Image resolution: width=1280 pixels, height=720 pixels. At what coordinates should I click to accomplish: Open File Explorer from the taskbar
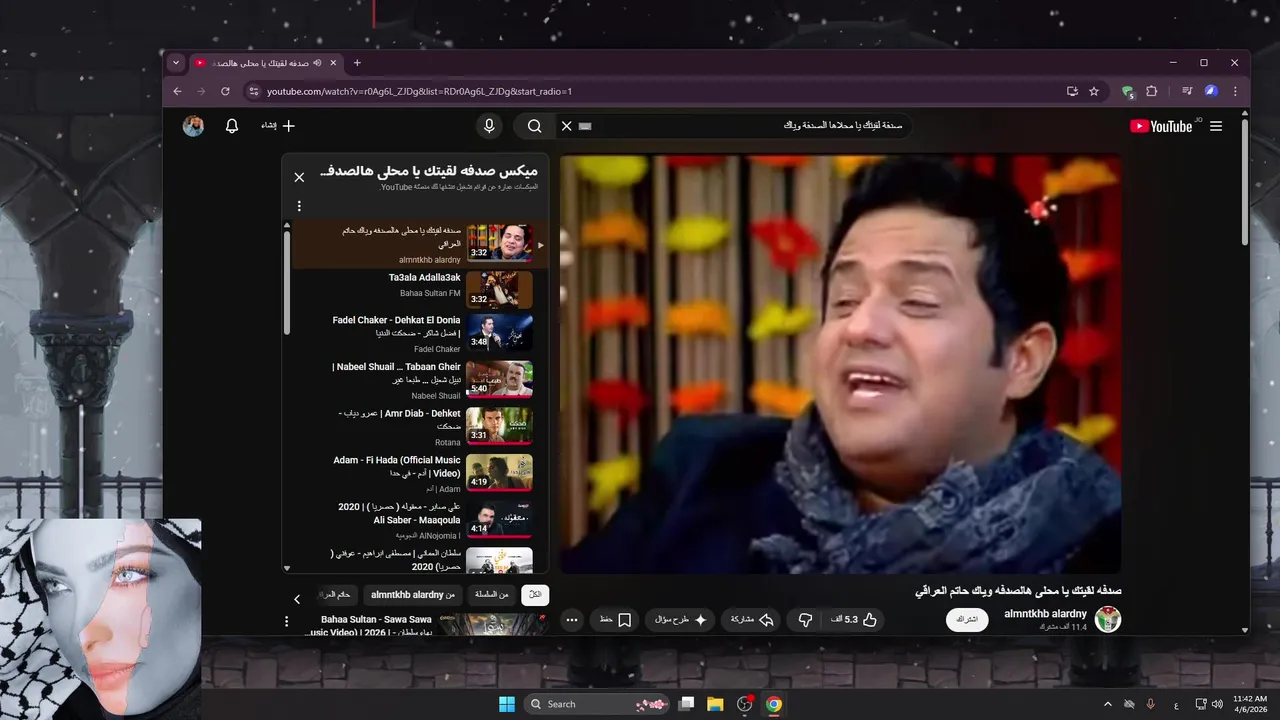pos(715,704)
